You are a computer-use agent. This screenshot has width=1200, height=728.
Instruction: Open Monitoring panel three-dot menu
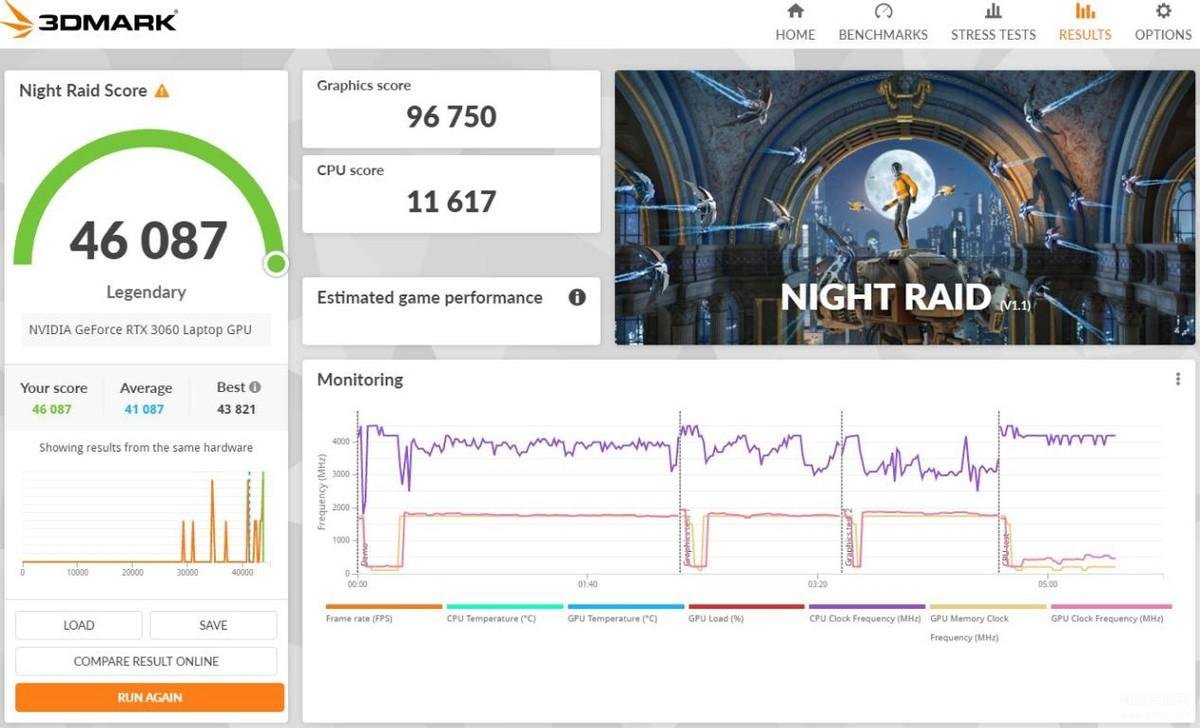[1177, 379]
